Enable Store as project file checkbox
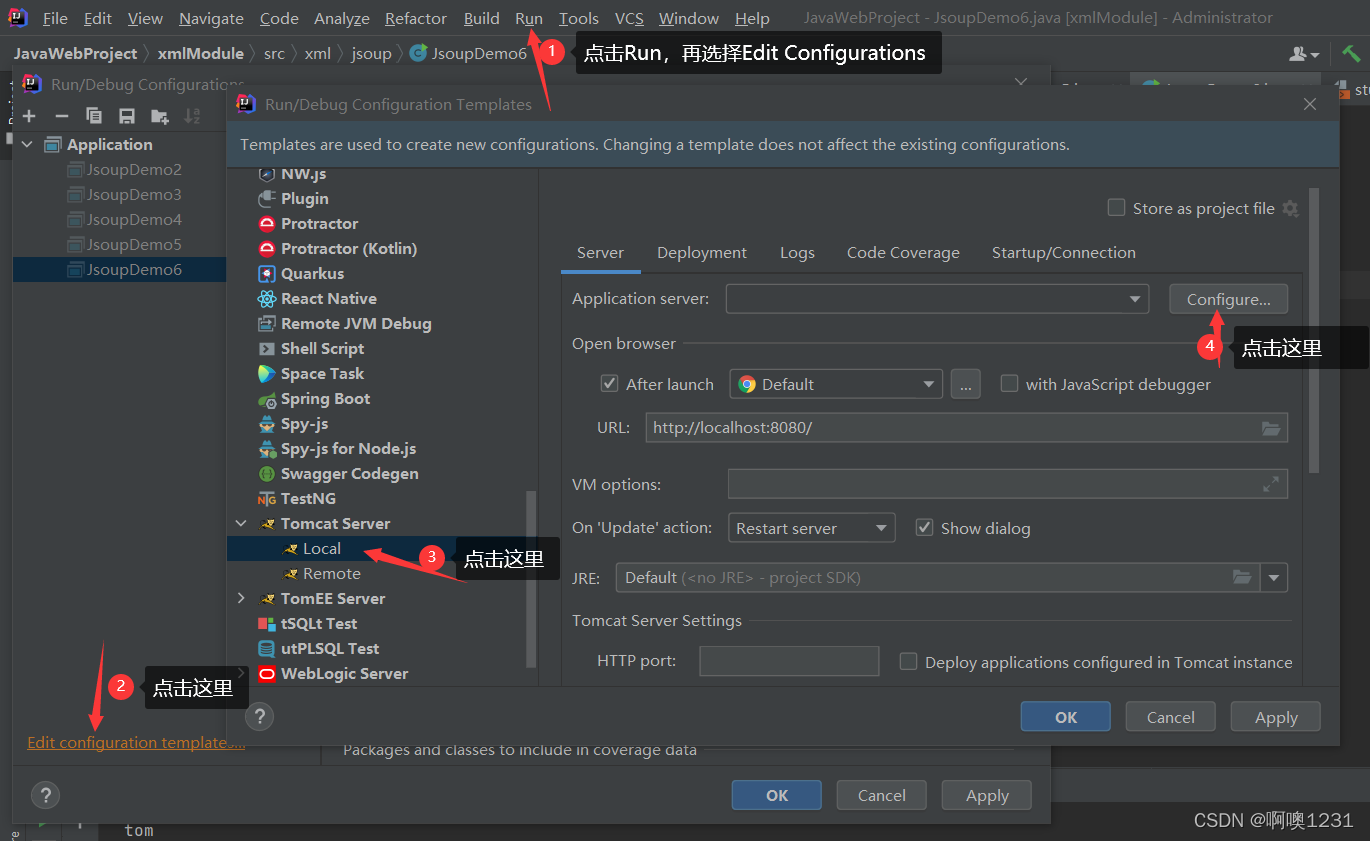Screen dimensions: 1370x841 click(1117, 208)
